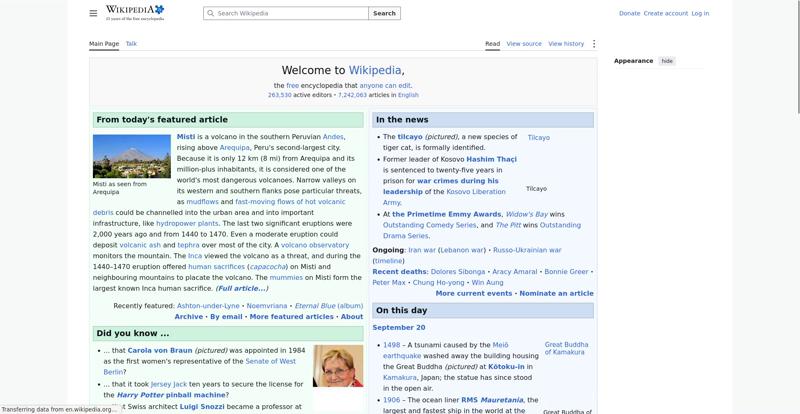The image size is (800, 414).
Task: Switch to the Main Page tab
Action: [104, 44]
